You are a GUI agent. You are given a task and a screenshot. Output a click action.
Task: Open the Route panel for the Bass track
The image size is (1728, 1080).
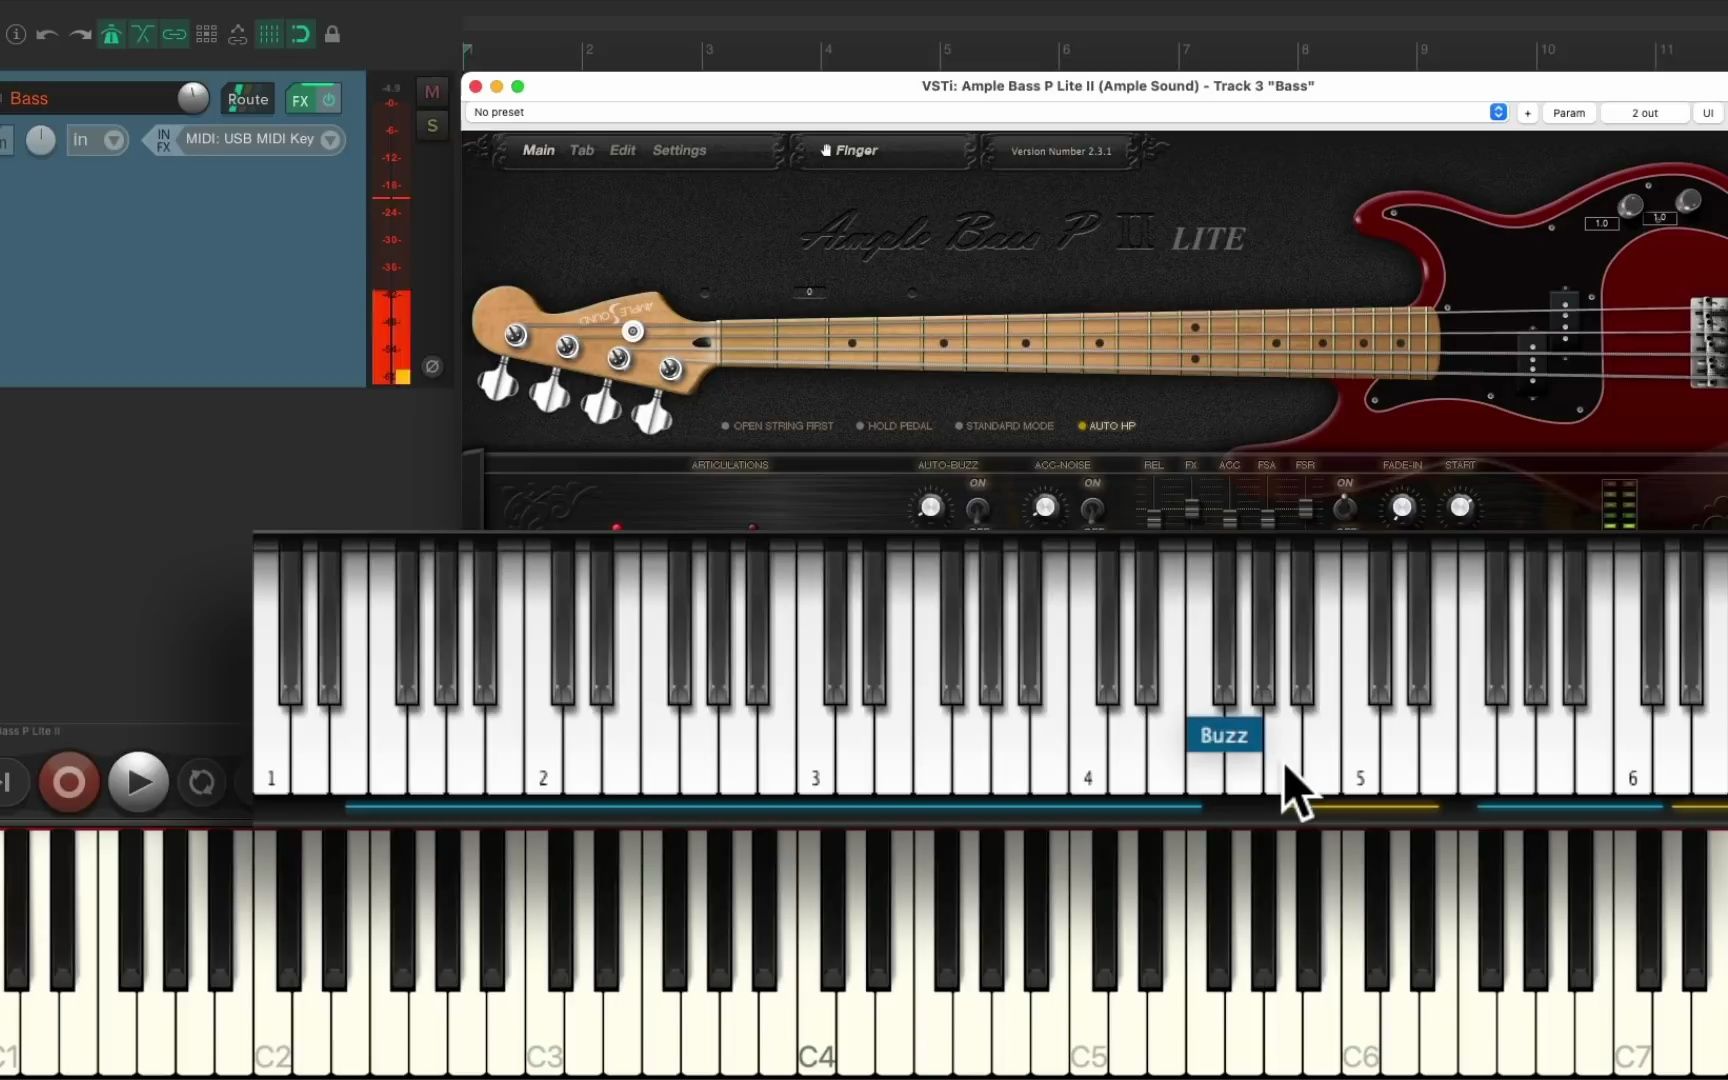[246, 98]
